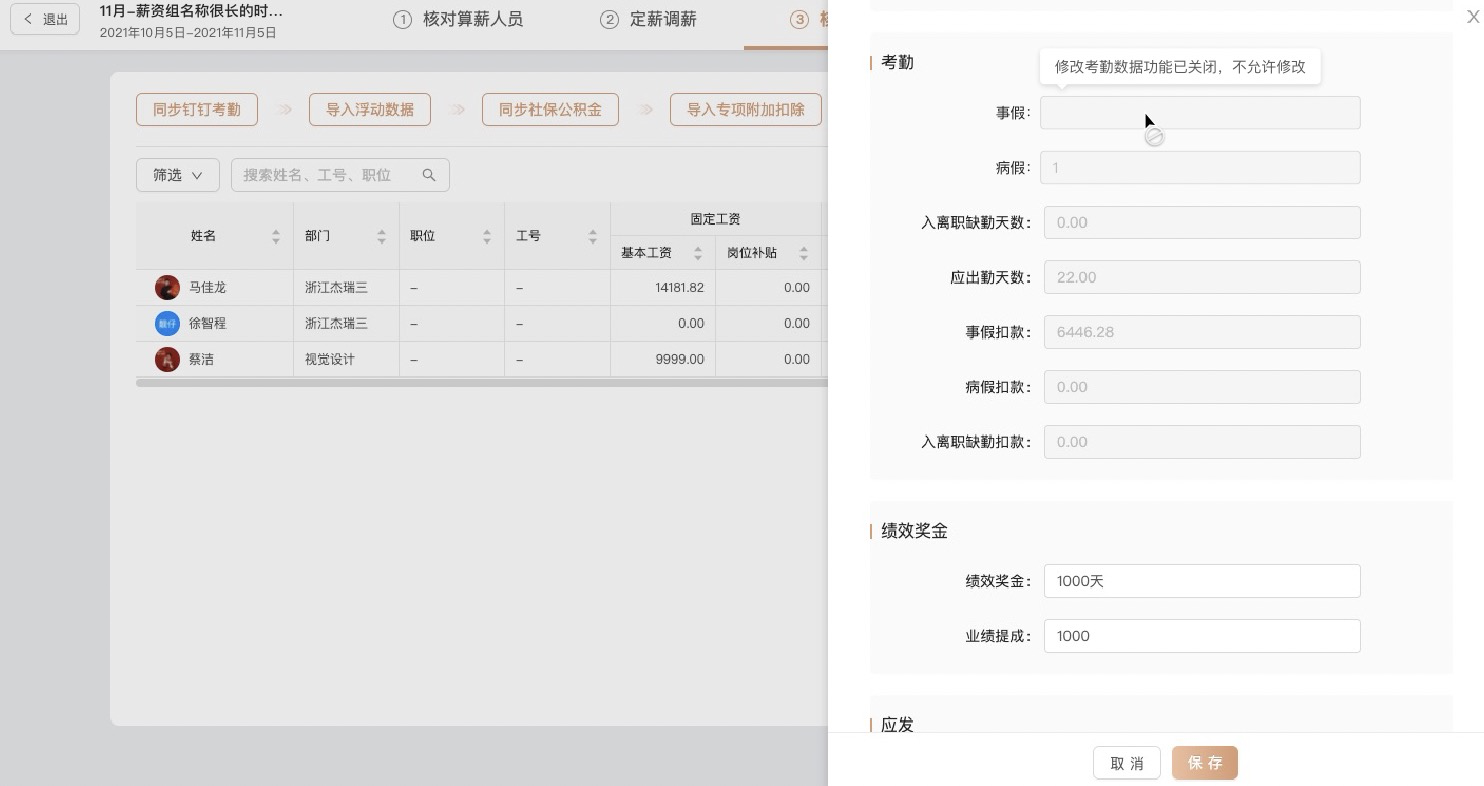
Task: Click the 病假扣款 field
Action: (1202, 387)
